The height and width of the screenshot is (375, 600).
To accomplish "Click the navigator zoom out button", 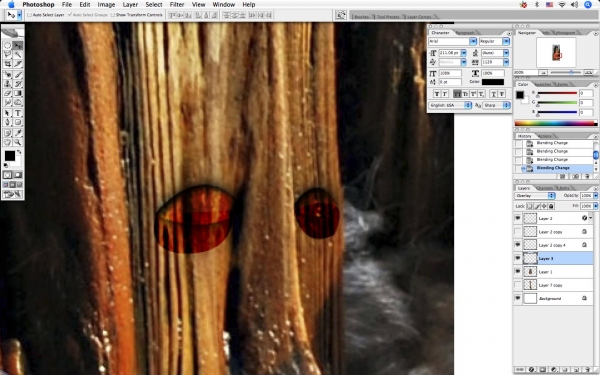I will click(543, 72).
